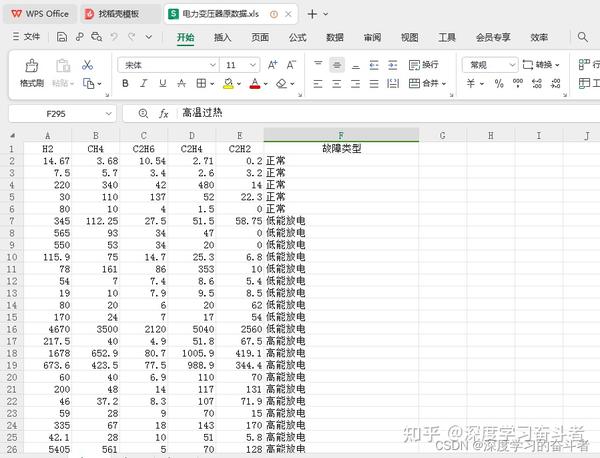The width and height of the screenshot is (600, 458).
Task: Click the Thousands separator icon
Action: [518, 83]
